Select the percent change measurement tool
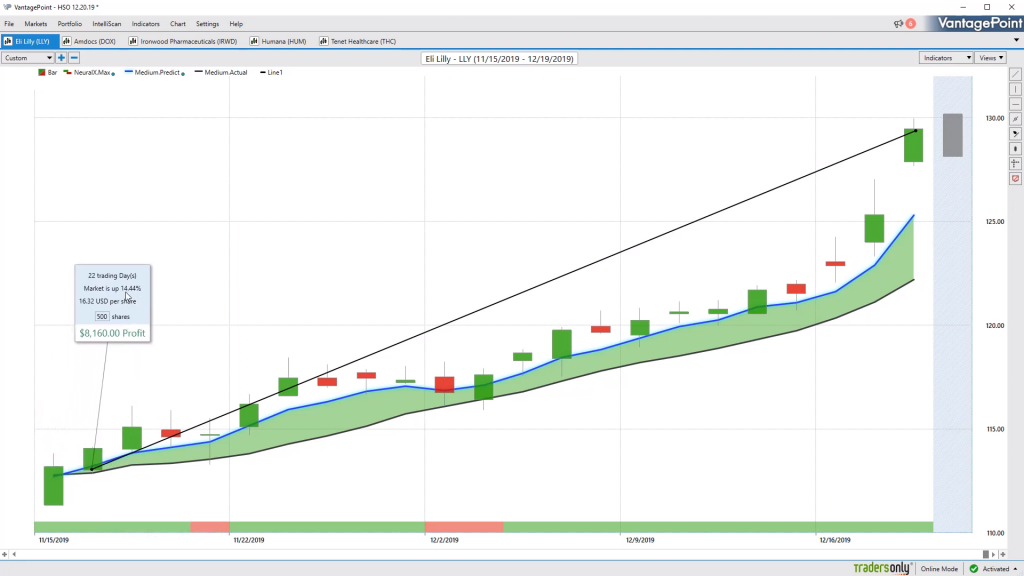1024x576 pixels. [1016, 120]
